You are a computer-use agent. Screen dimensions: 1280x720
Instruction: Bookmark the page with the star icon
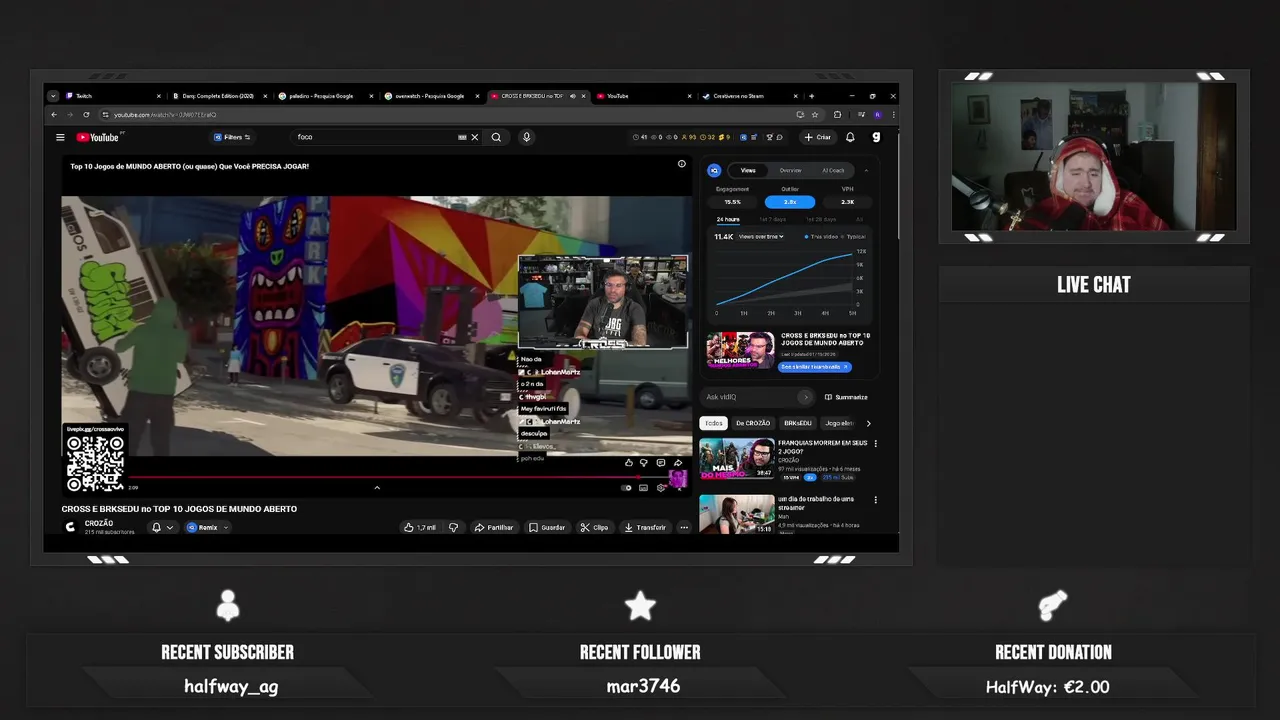point(815,114)
